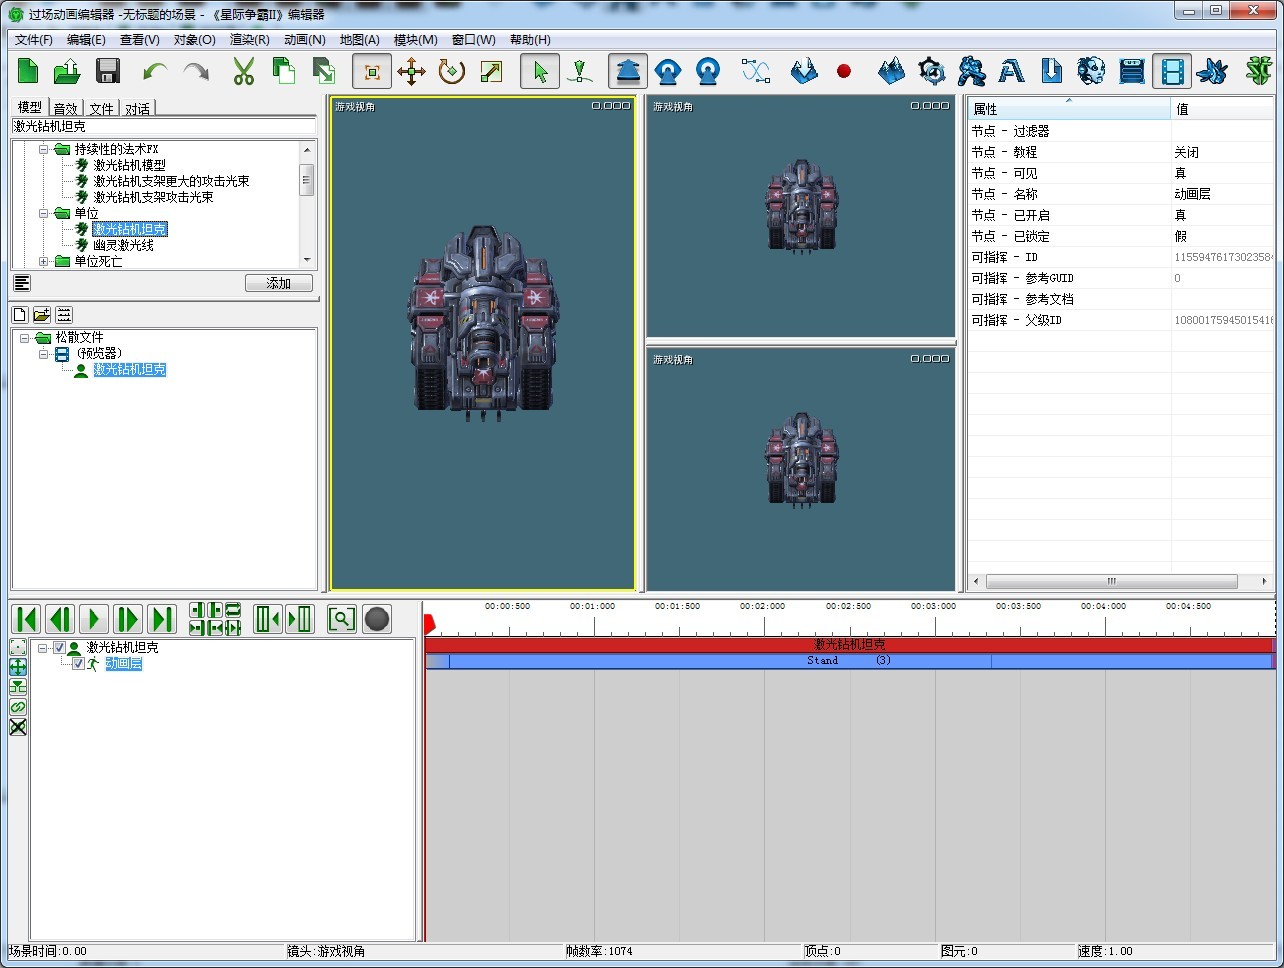This screenshot has width=1284, height=968.
Task: Click the model search input field
Action: pyautogui.click(x=164, y=127)
